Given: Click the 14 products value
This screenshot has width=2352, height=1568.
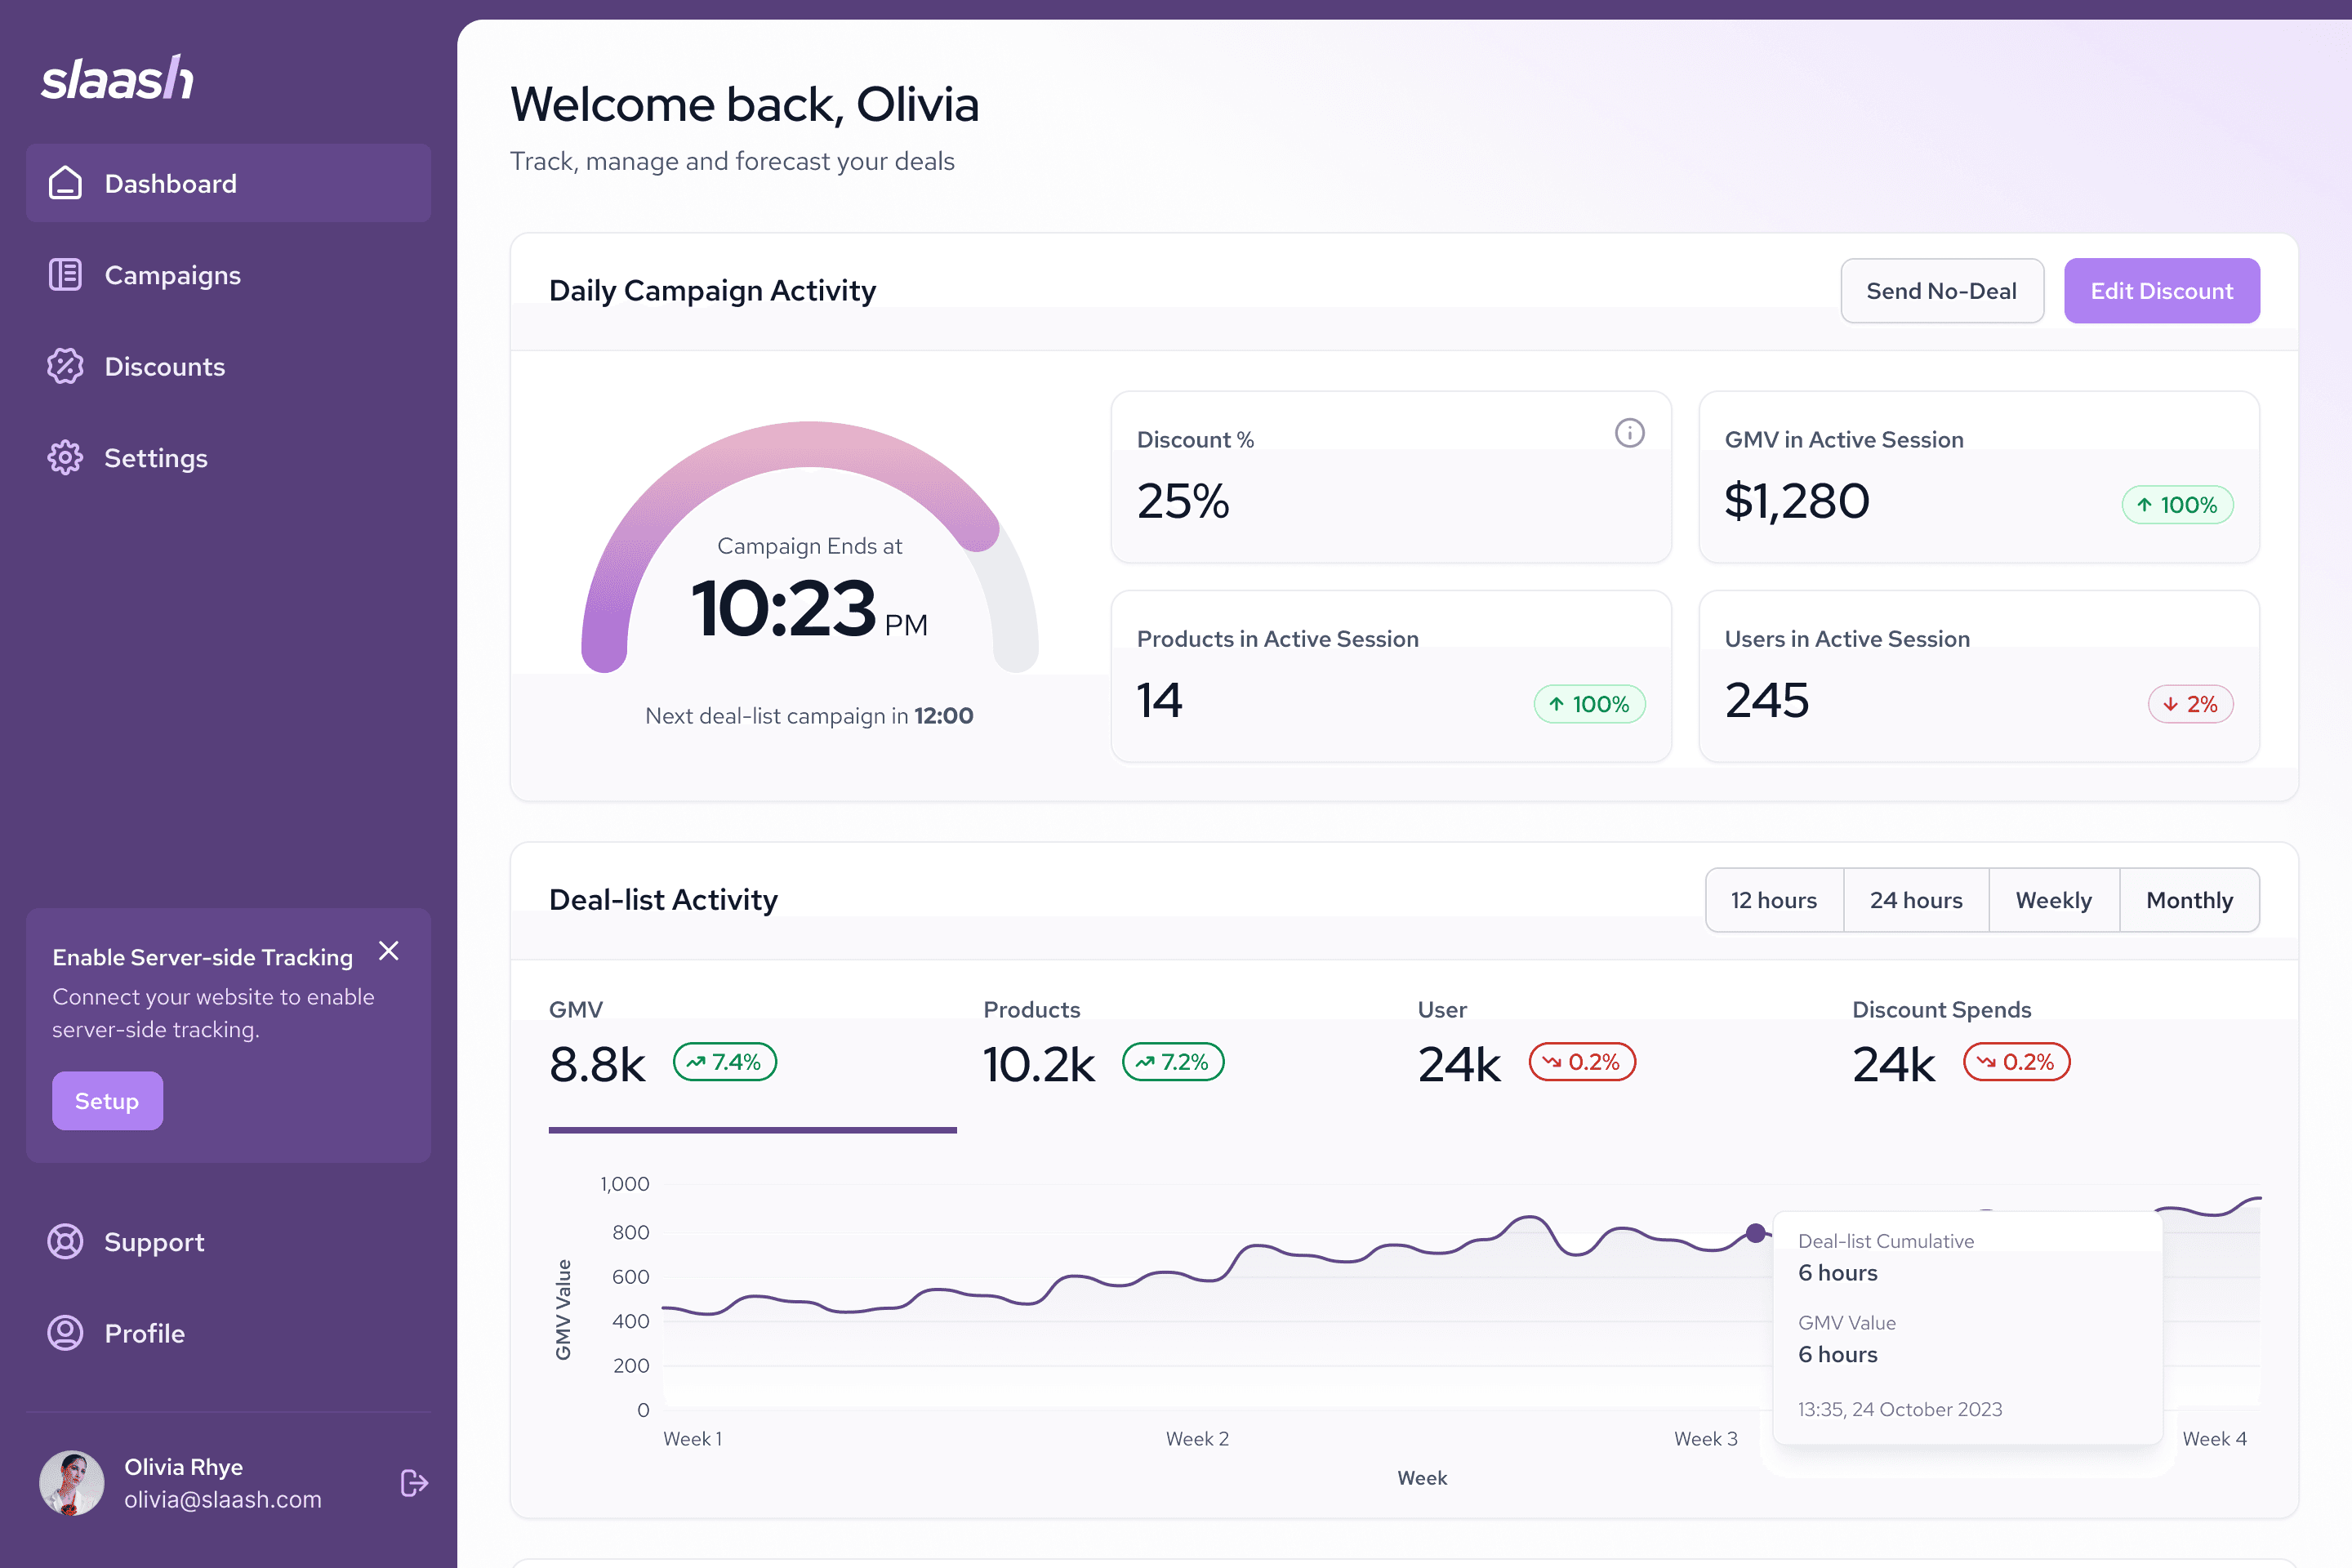Looking at the screenshot, I should point(1160,700).
